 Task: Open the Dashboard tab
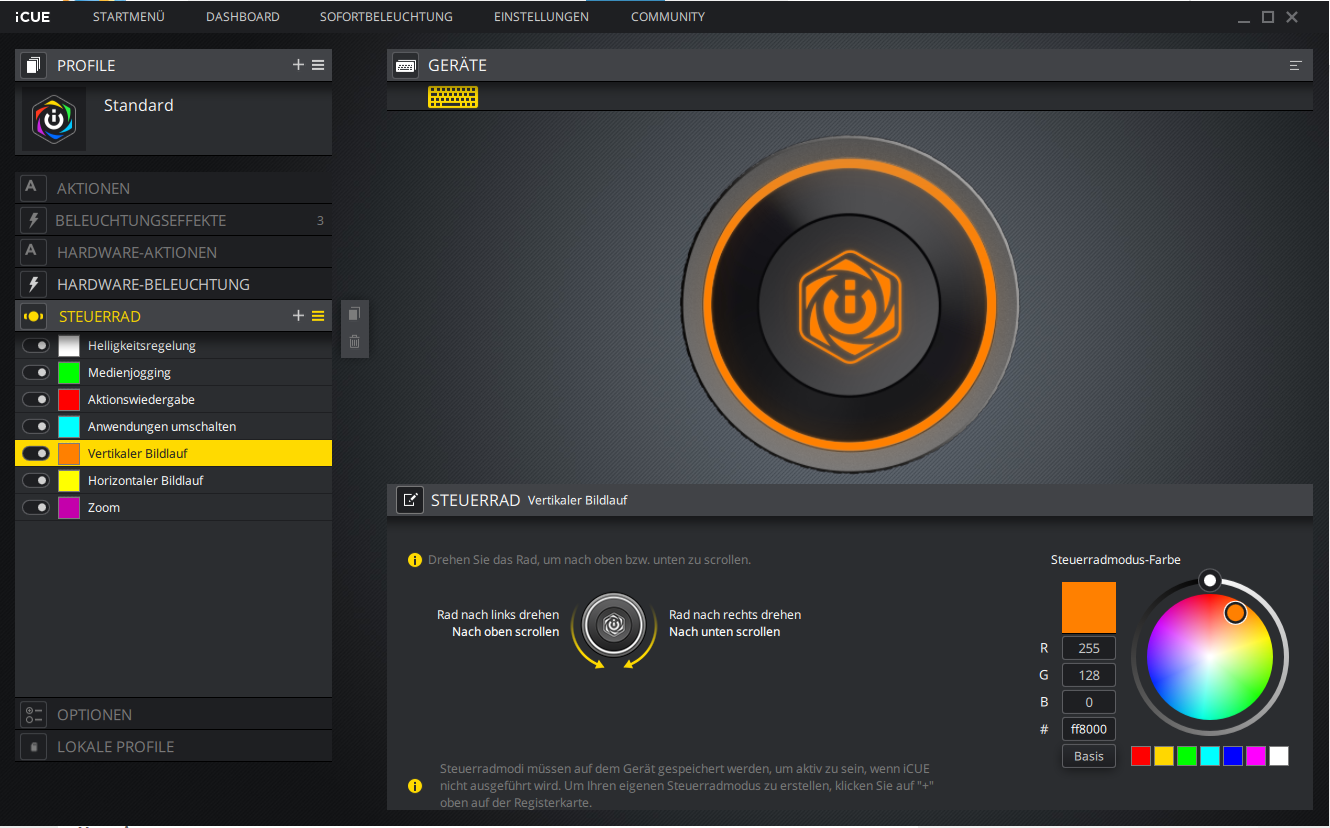[x=243, y=17]
